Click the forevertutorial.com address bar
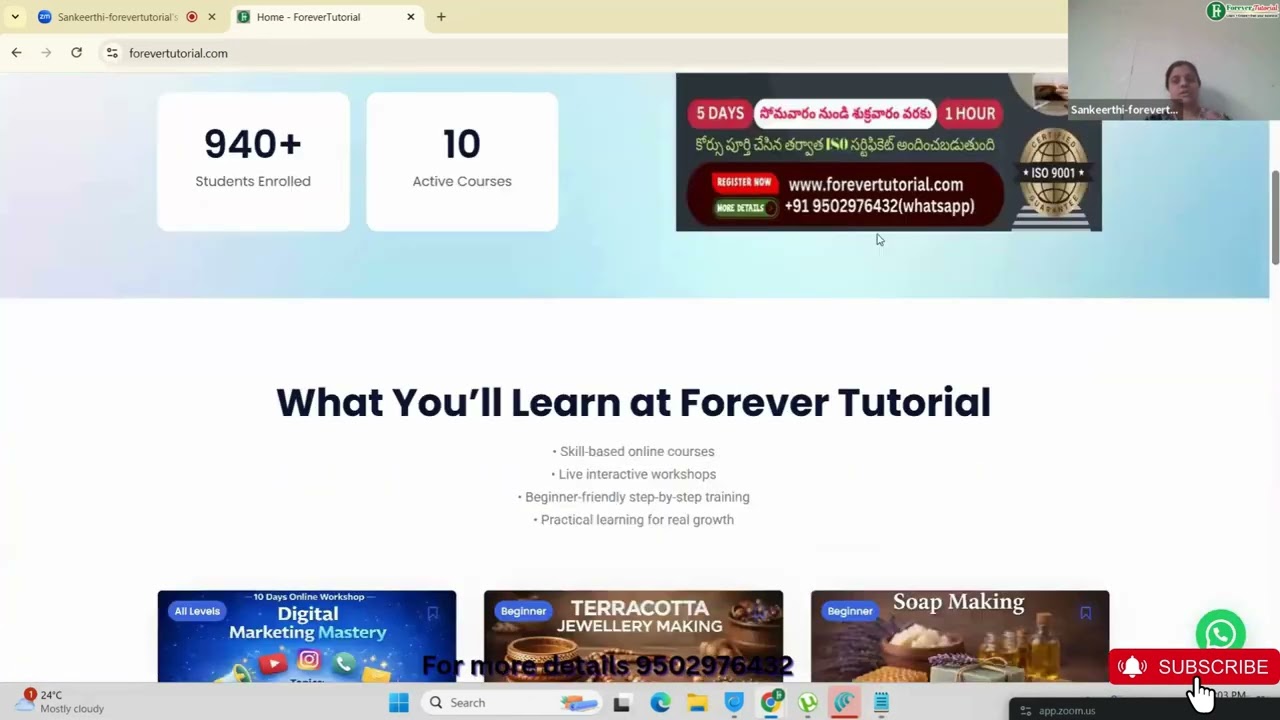 (580, 53)
